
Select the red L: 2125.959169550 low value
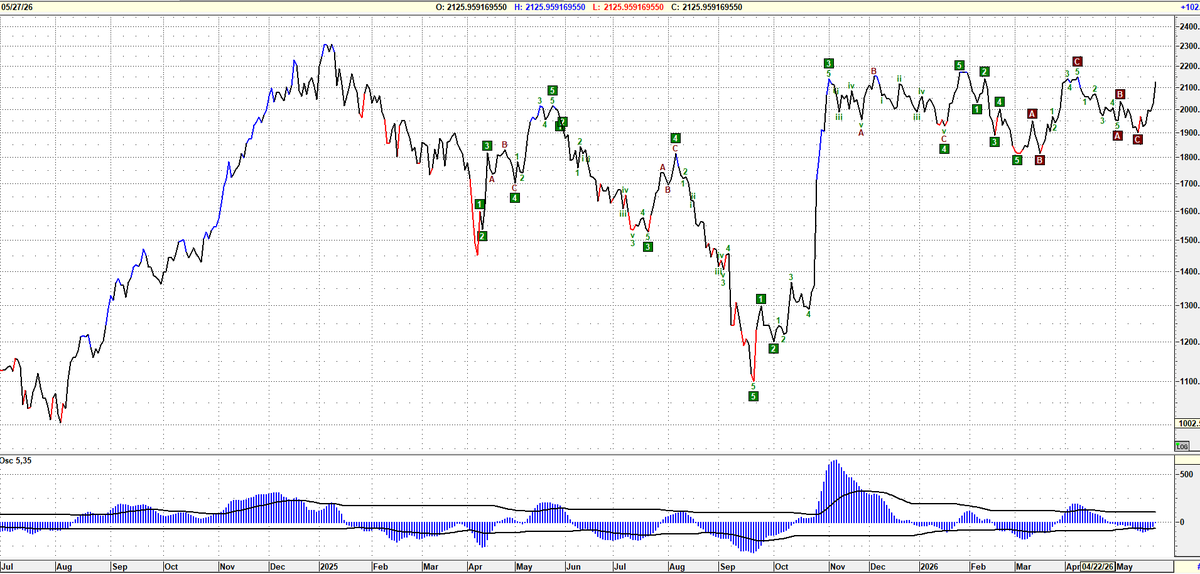point(627,6)
